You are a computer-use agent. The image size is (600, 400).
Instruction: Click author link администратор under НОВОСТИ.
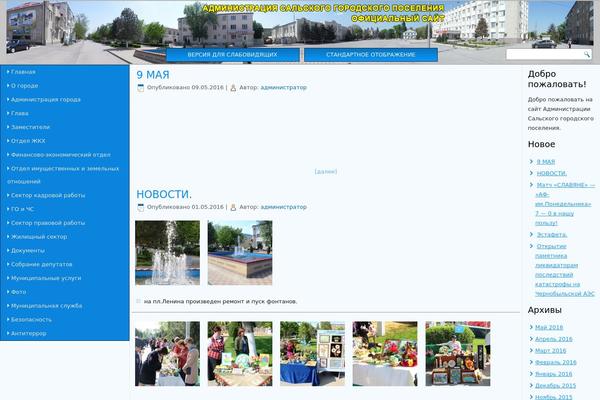284,207
